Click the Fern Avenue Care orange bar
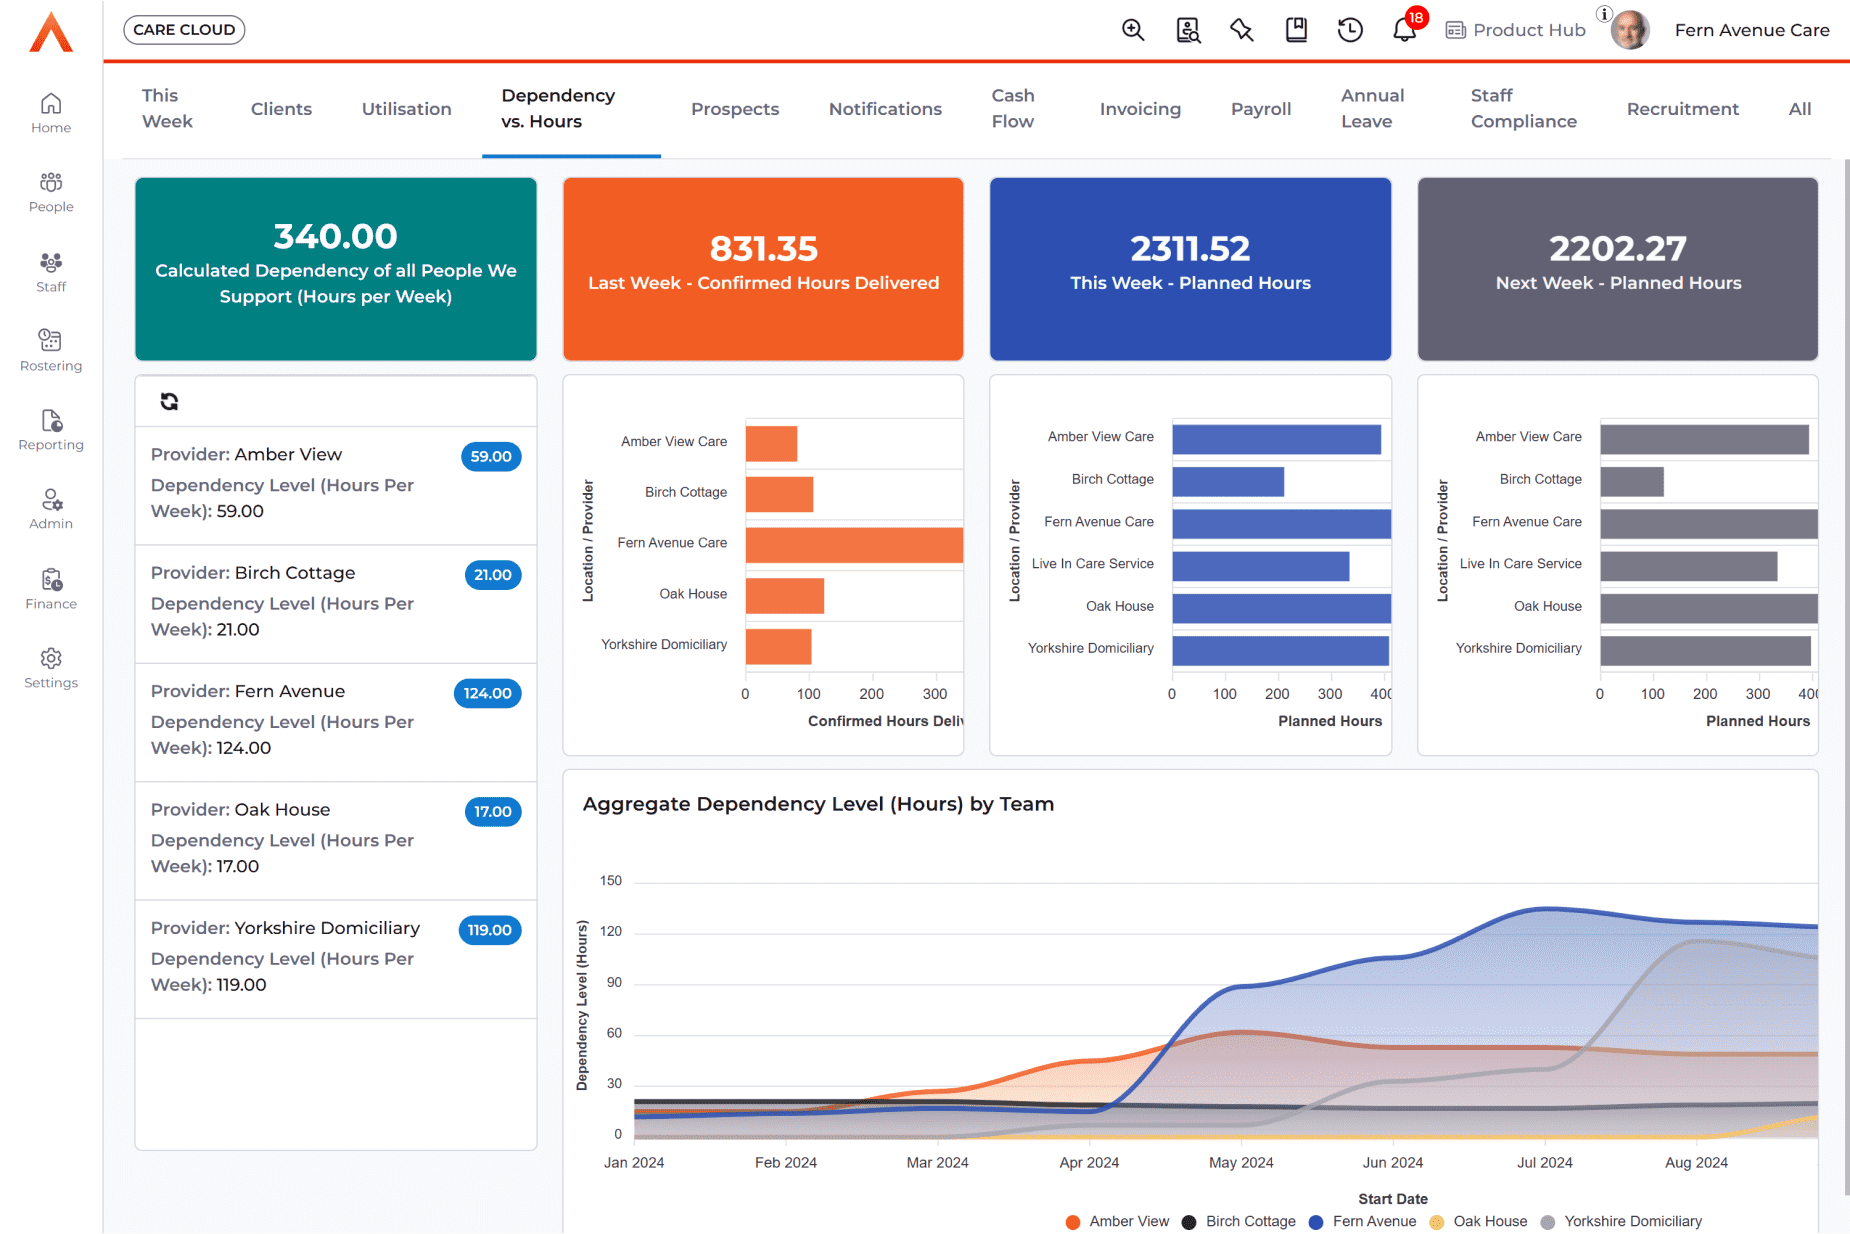 [x=854, y=544]
